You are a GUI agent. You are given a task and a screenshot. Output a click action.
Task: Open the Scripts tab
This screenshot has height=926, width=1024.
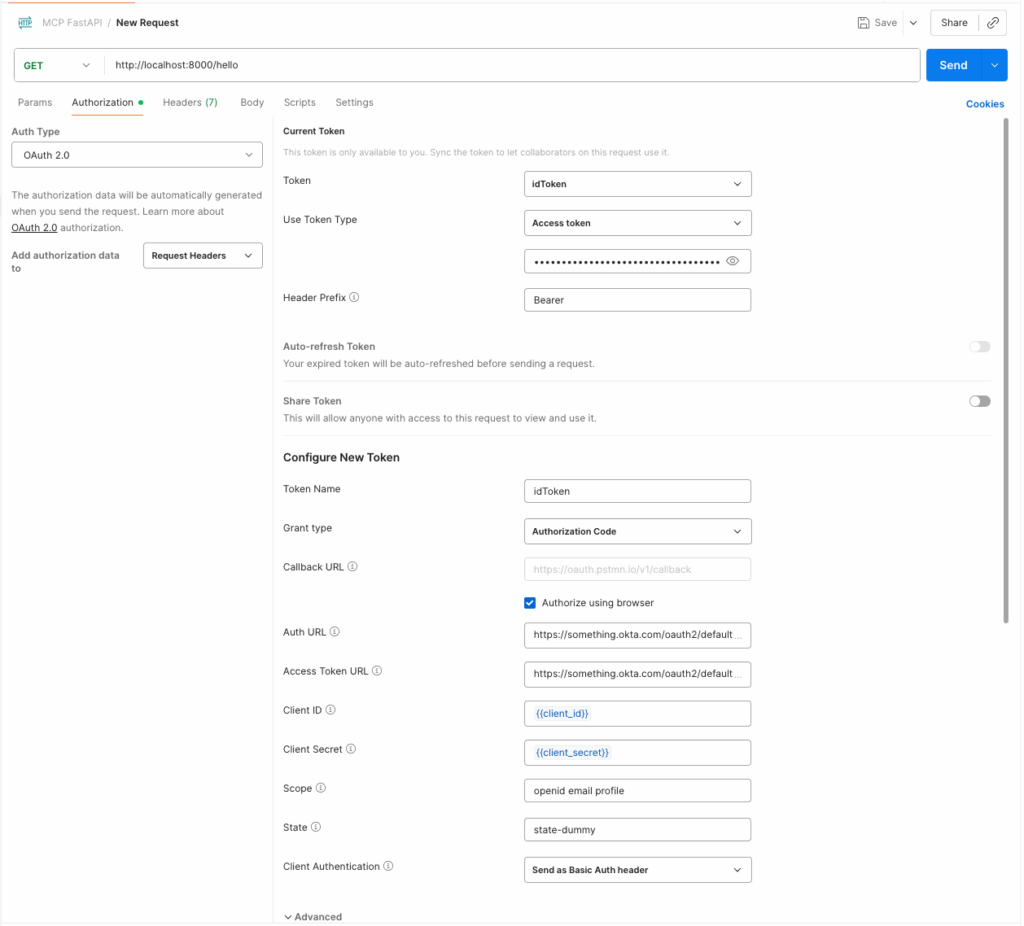(299, 102)
